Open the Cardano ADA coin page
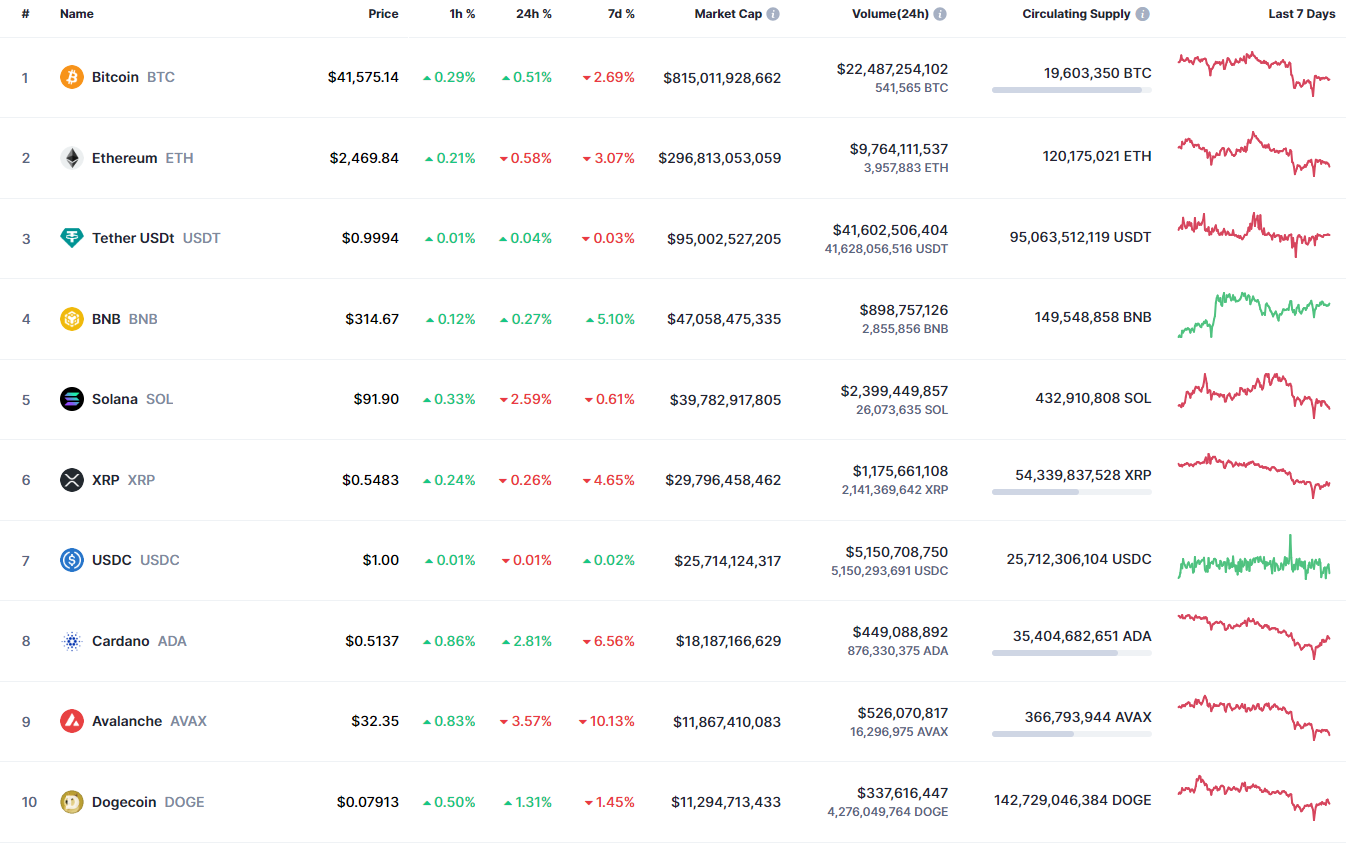 click(x=121, y=641)
